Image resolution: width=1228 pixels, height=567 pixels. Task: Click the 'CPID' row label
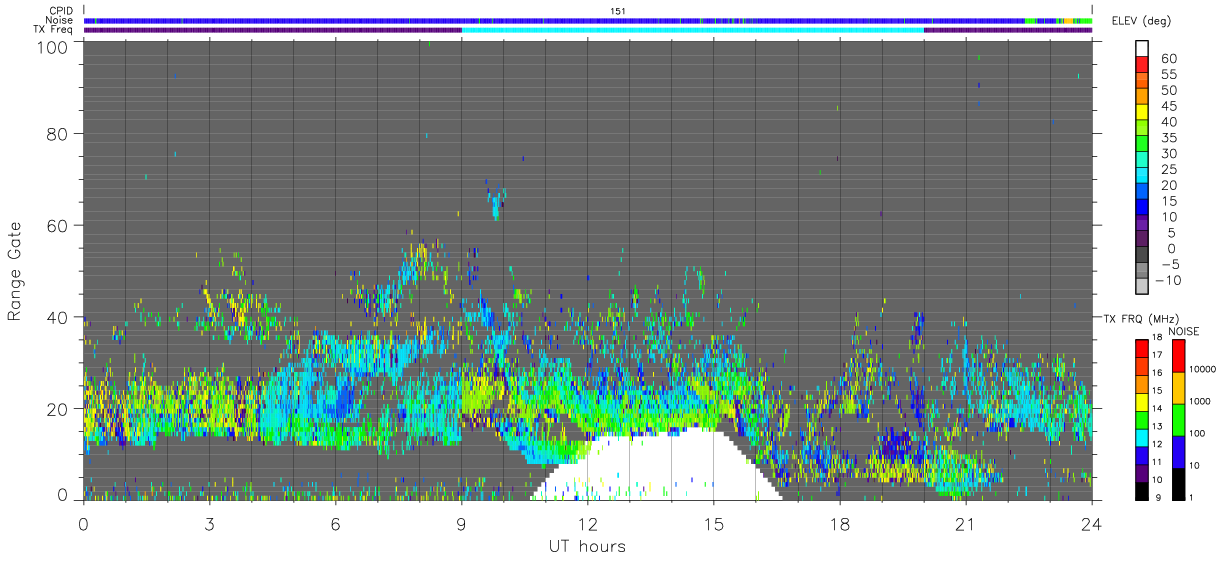(x=62, y=11)
